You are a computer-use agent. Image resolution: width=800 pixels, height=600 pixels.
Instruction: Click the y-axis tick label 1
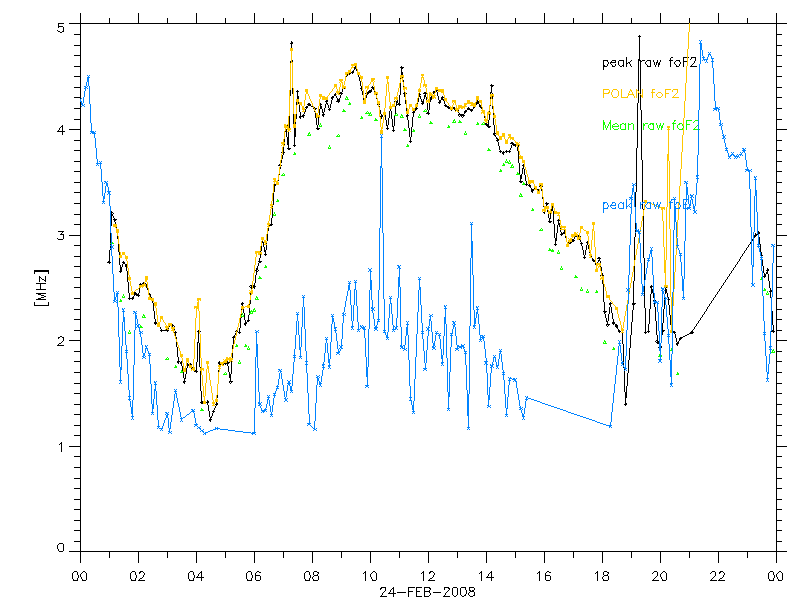pyautogui.click(x=61, y=447)
